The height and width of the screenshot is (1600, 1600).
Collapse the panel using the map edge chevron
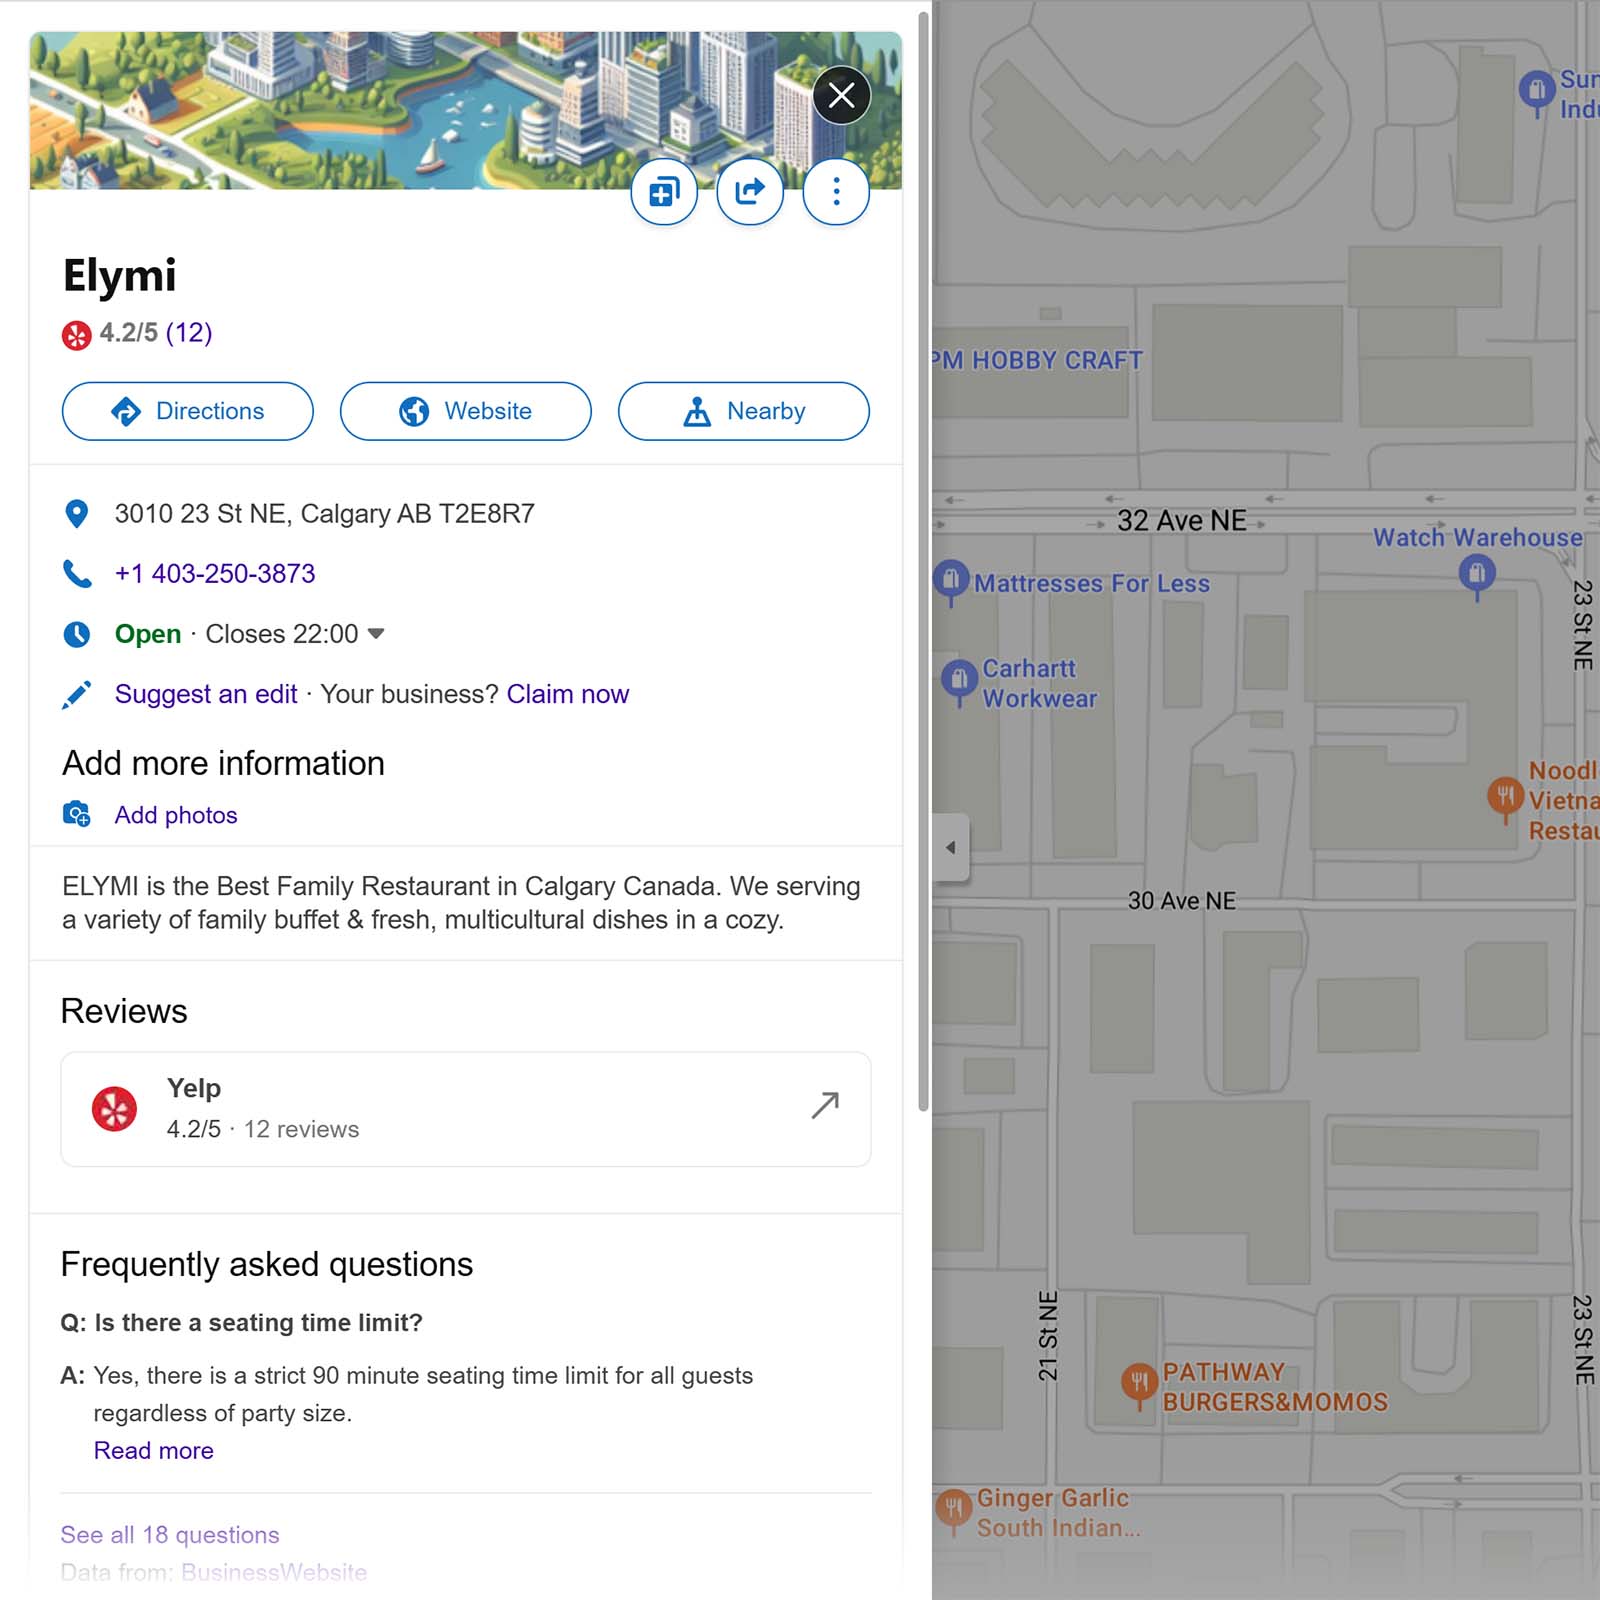click(x=950, y=847)
